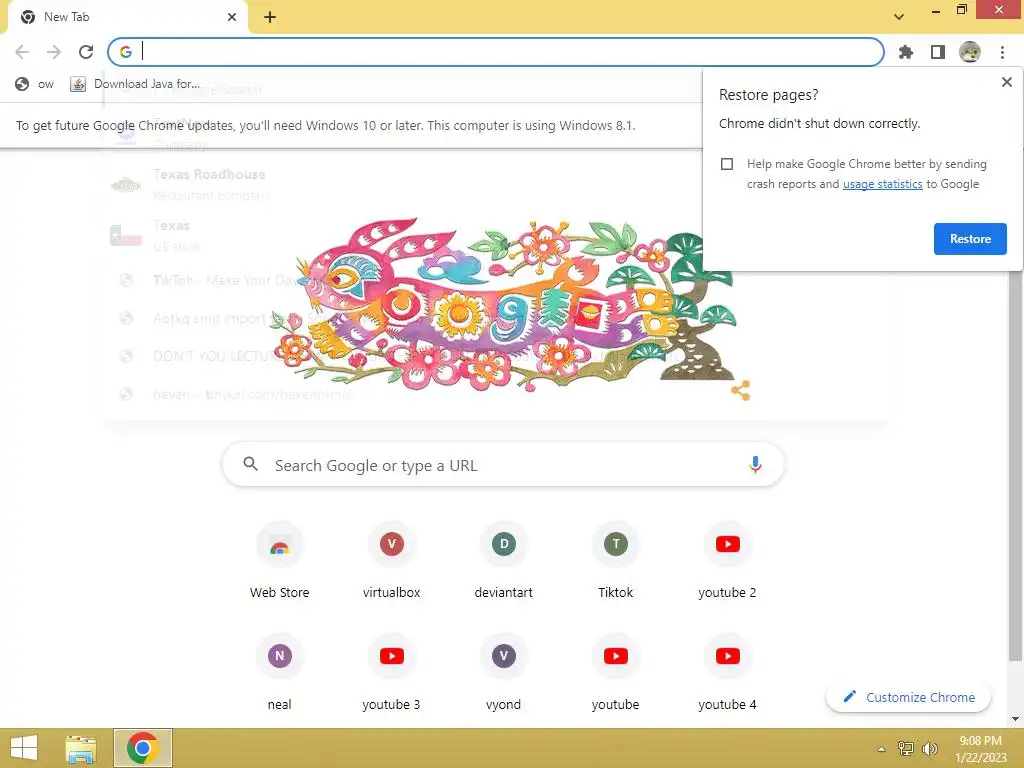Reload the page with the refresh icon
This screenshot has height=768, width=1024.
point(86,52)
